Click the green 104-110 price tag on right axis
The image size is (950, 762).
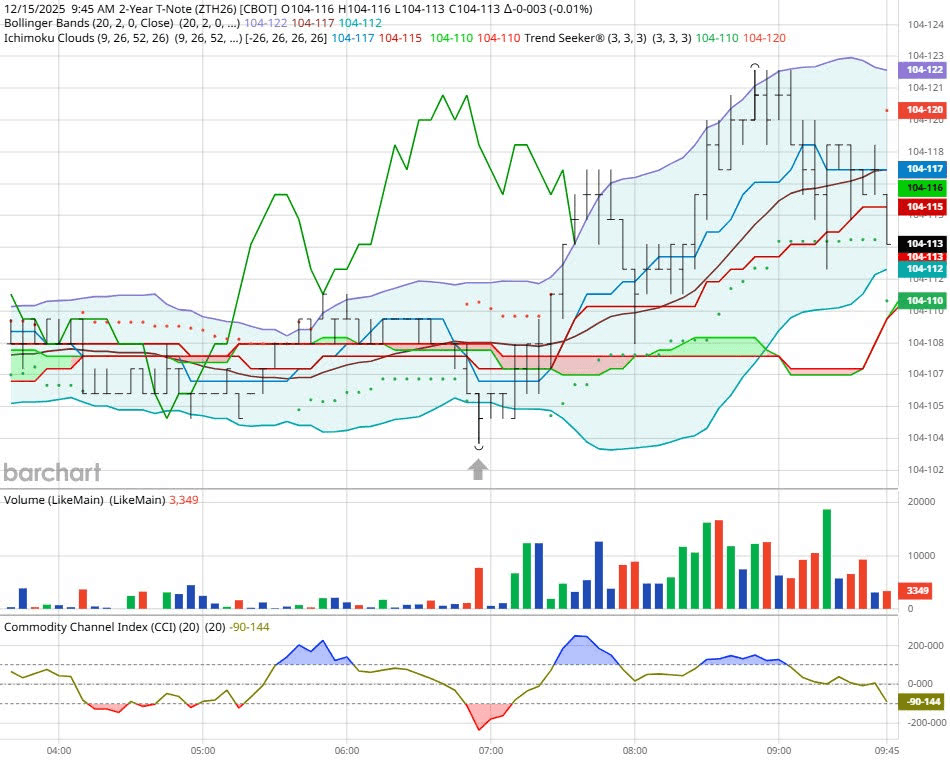(x=924, y=300)
